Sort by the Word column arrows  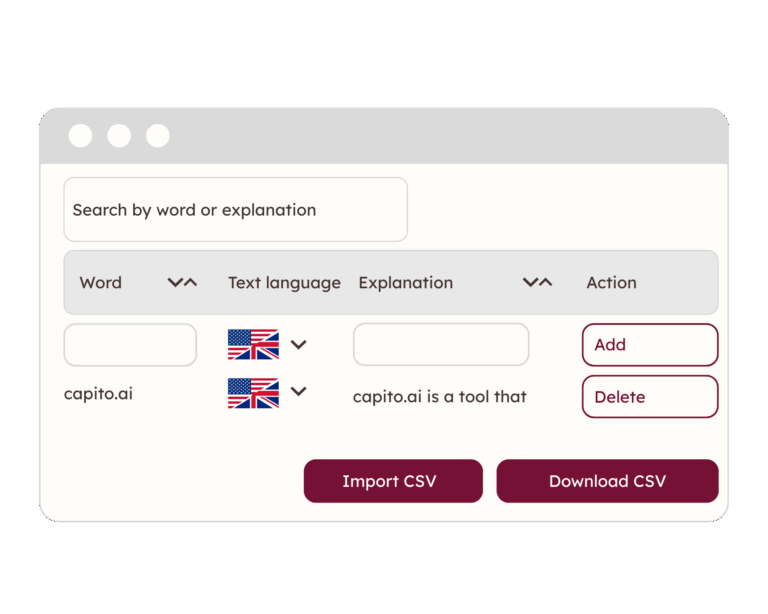click(182, 283)
